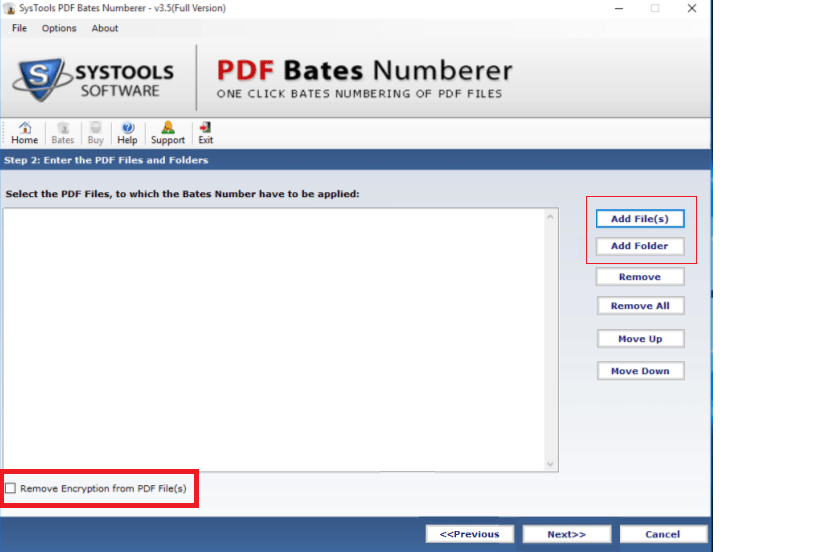Click the Exit toolbar icon
This screenshot has height=552, width=819.
[x=205, y=133]
